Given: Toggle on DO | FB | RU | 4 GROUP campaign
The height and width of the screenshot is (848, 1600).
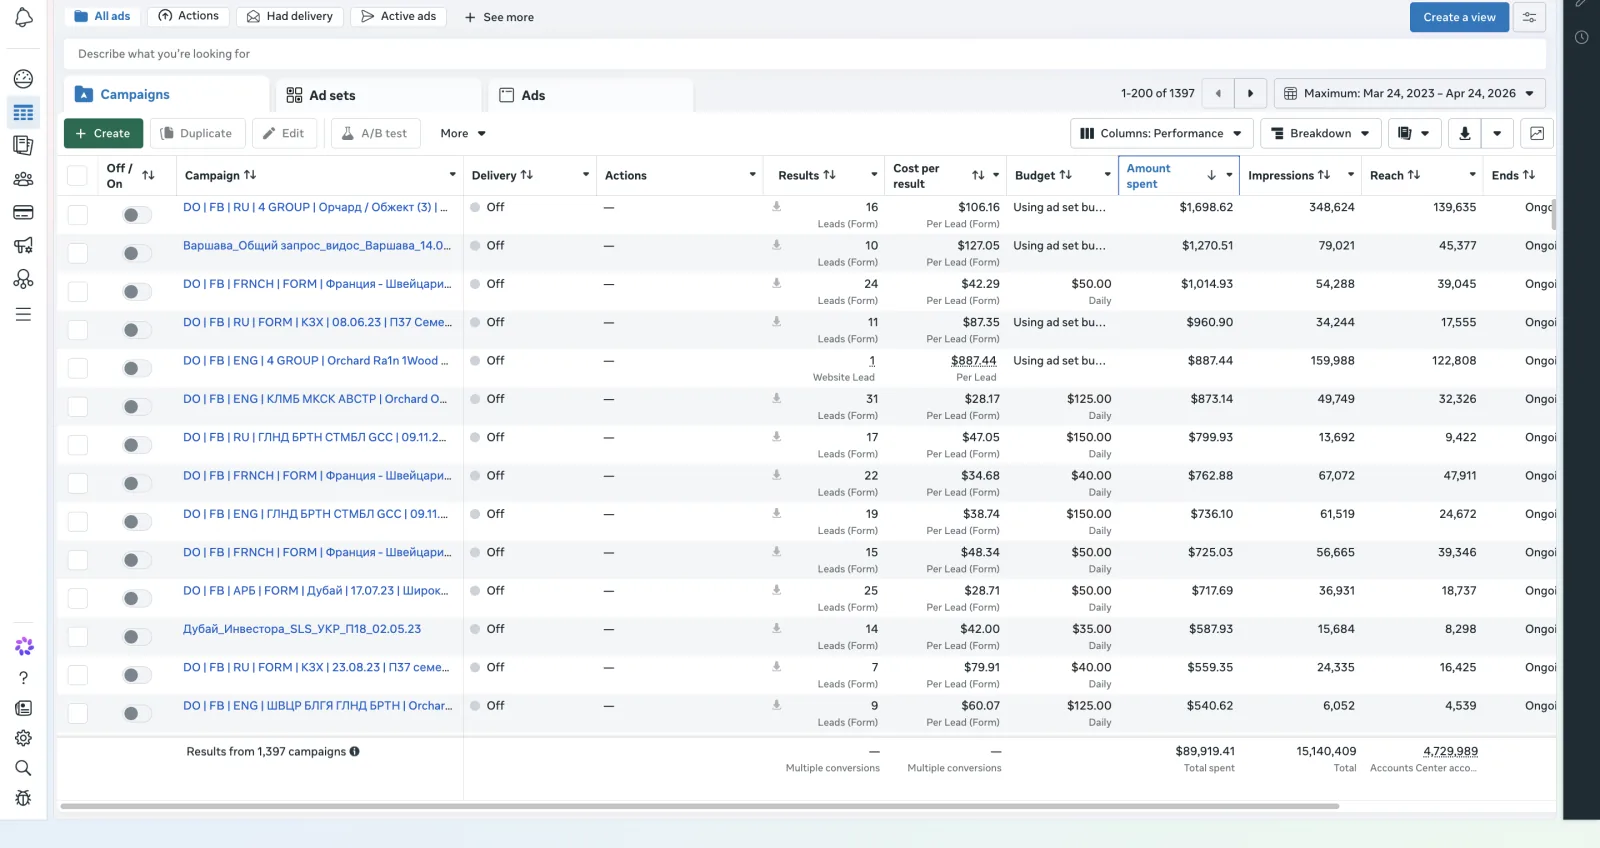Looking at the screenshot, I should [136, 215].
